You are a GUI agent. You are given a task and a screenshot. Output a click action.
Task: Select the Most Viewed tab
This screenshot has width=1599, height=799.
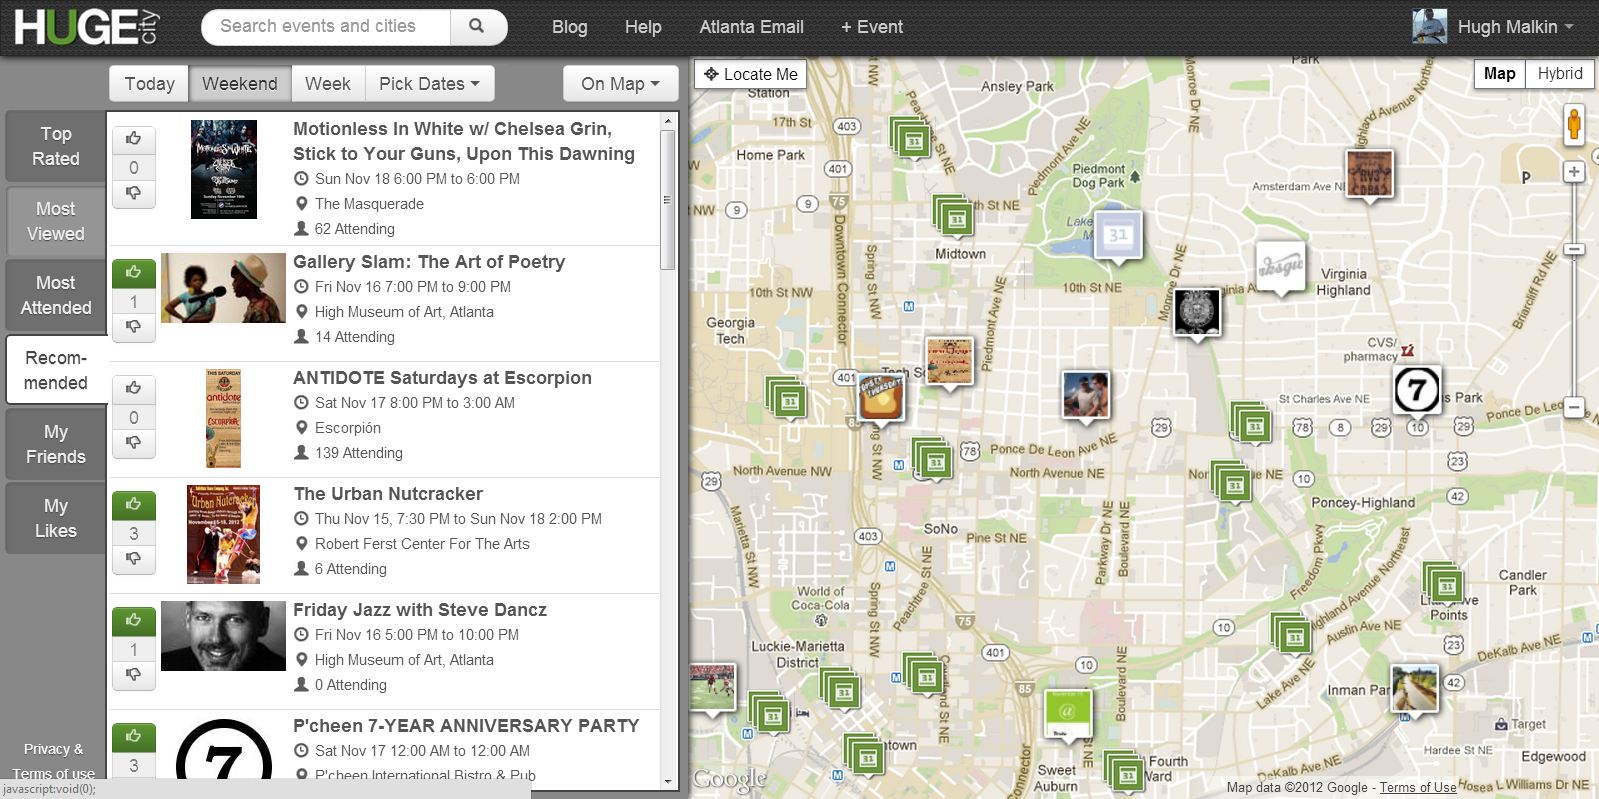pyautogui.click(x=56, y=221)
